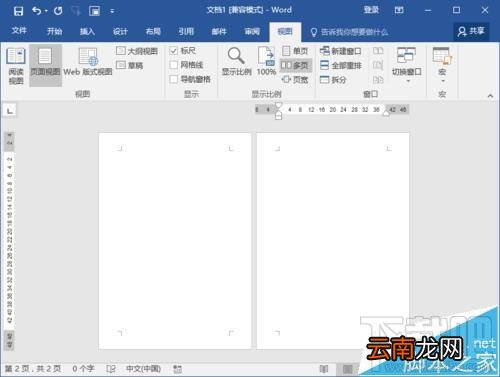Open the 文件 tab
Screen dimensions: 500x377
(x=19, y=31)
